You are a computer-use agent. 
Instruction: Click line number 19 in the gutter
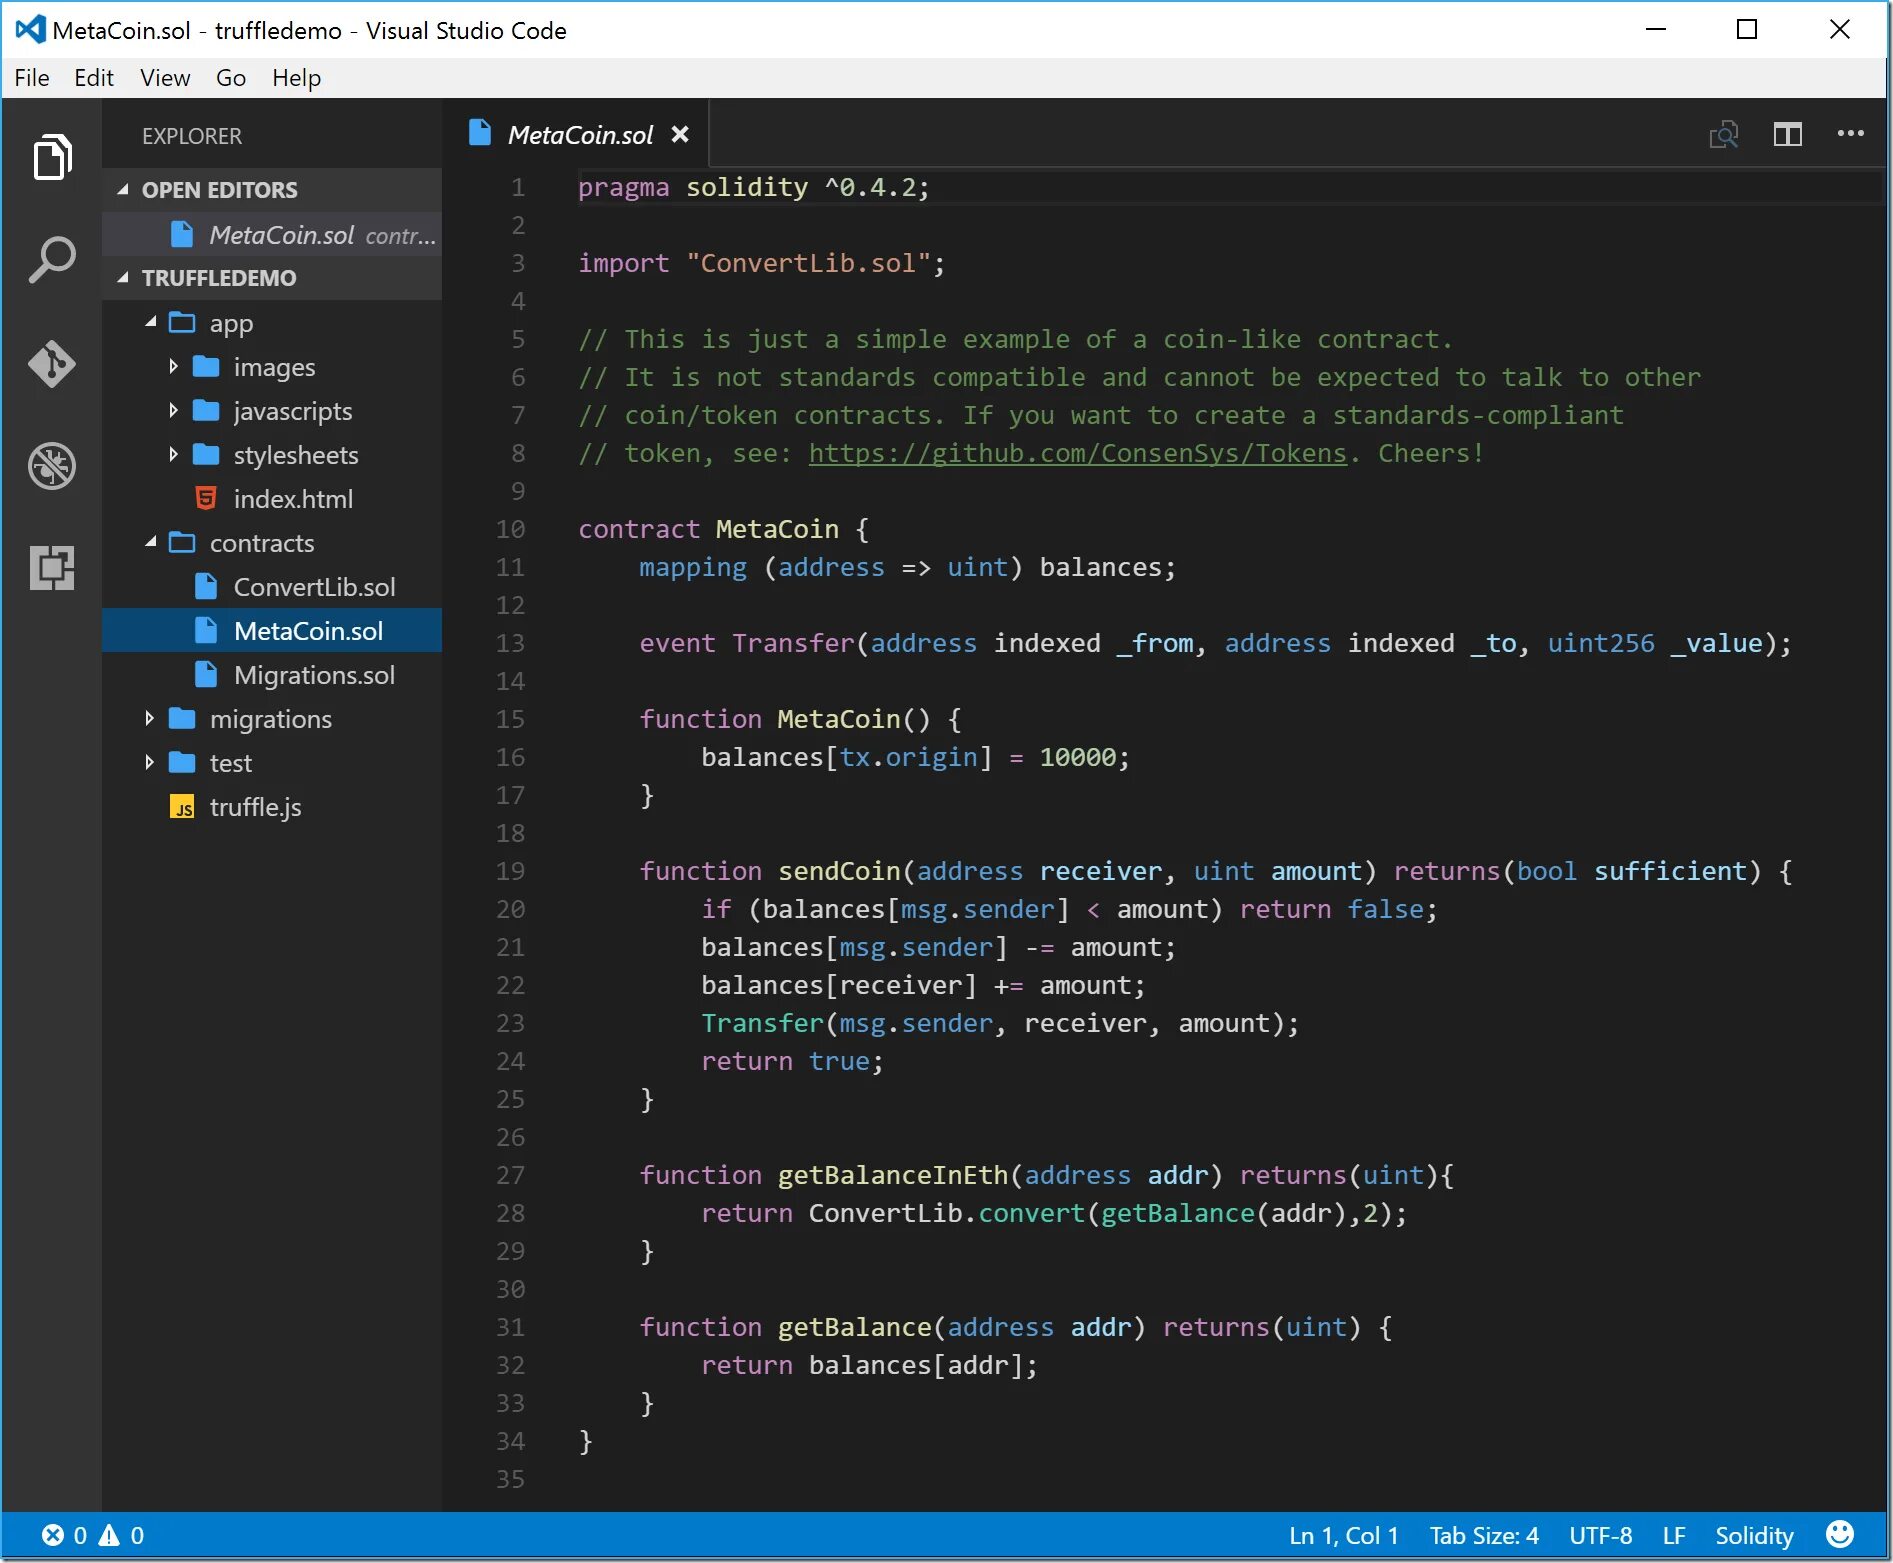(x=510, y=871)
